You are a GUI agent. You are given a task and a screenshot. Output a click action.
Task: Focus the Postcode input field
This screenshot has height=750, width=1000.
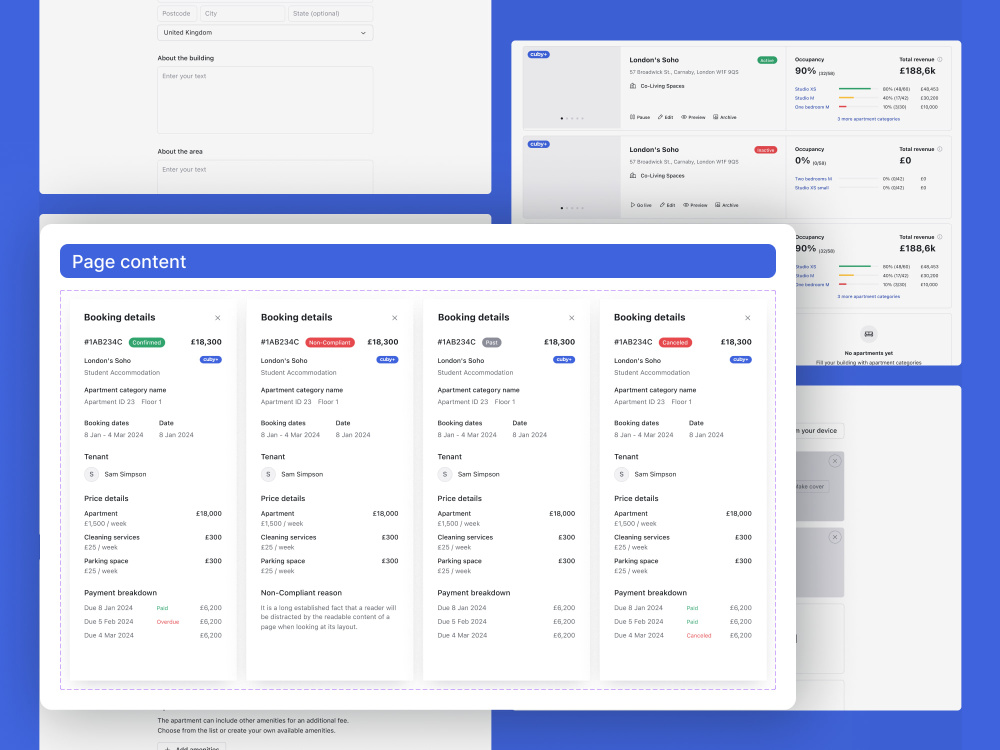[x=177, y=13]
